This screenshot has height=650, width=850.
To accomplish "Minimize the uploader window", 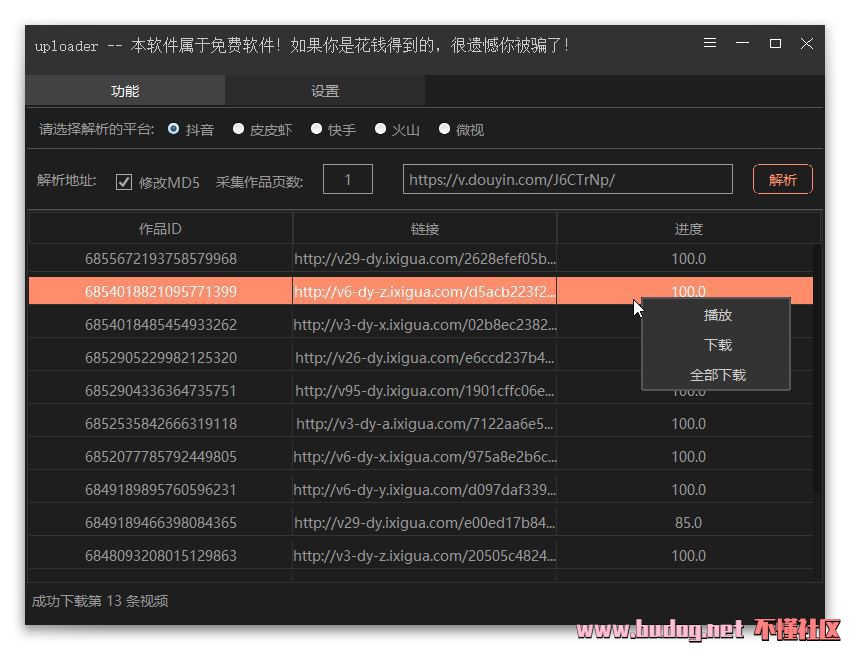I will click(x=742, y=44).
